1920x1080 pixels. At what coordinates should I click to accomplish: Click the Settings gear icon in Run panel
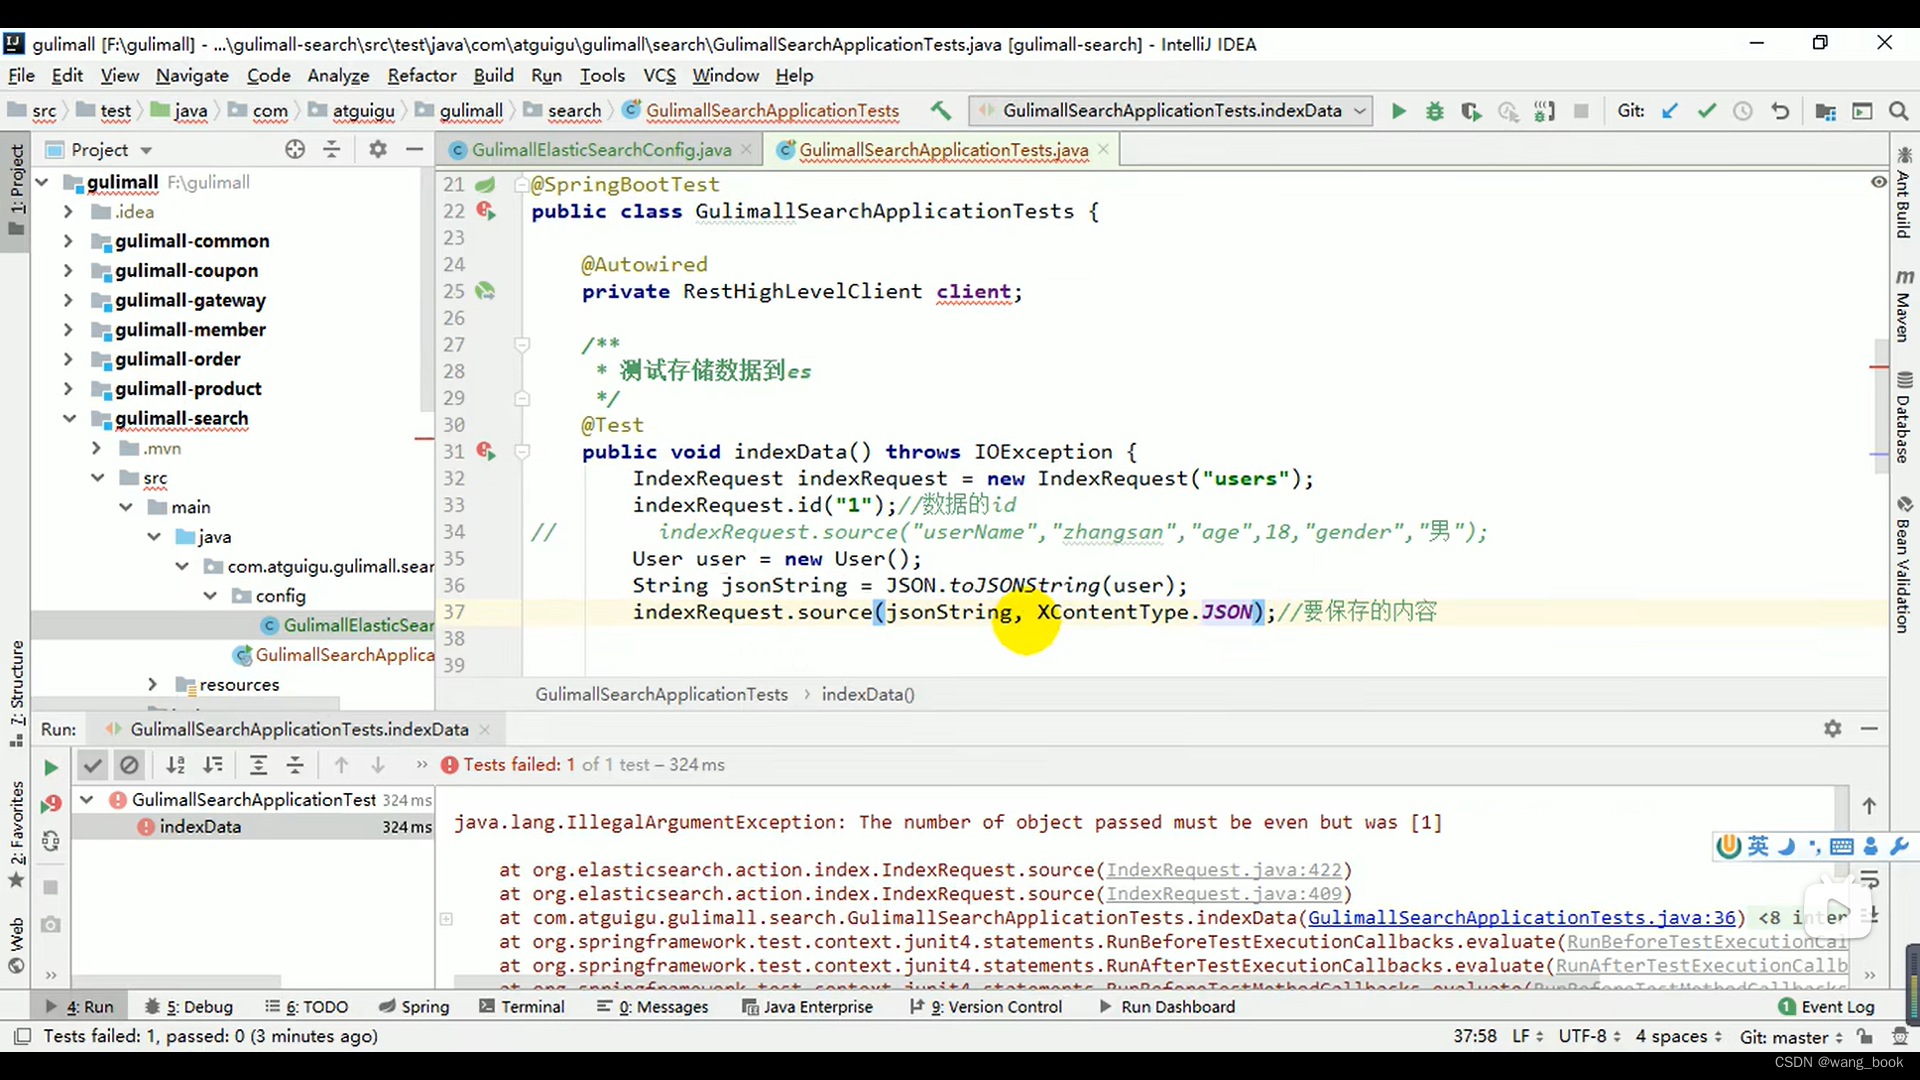point(1832,729)
